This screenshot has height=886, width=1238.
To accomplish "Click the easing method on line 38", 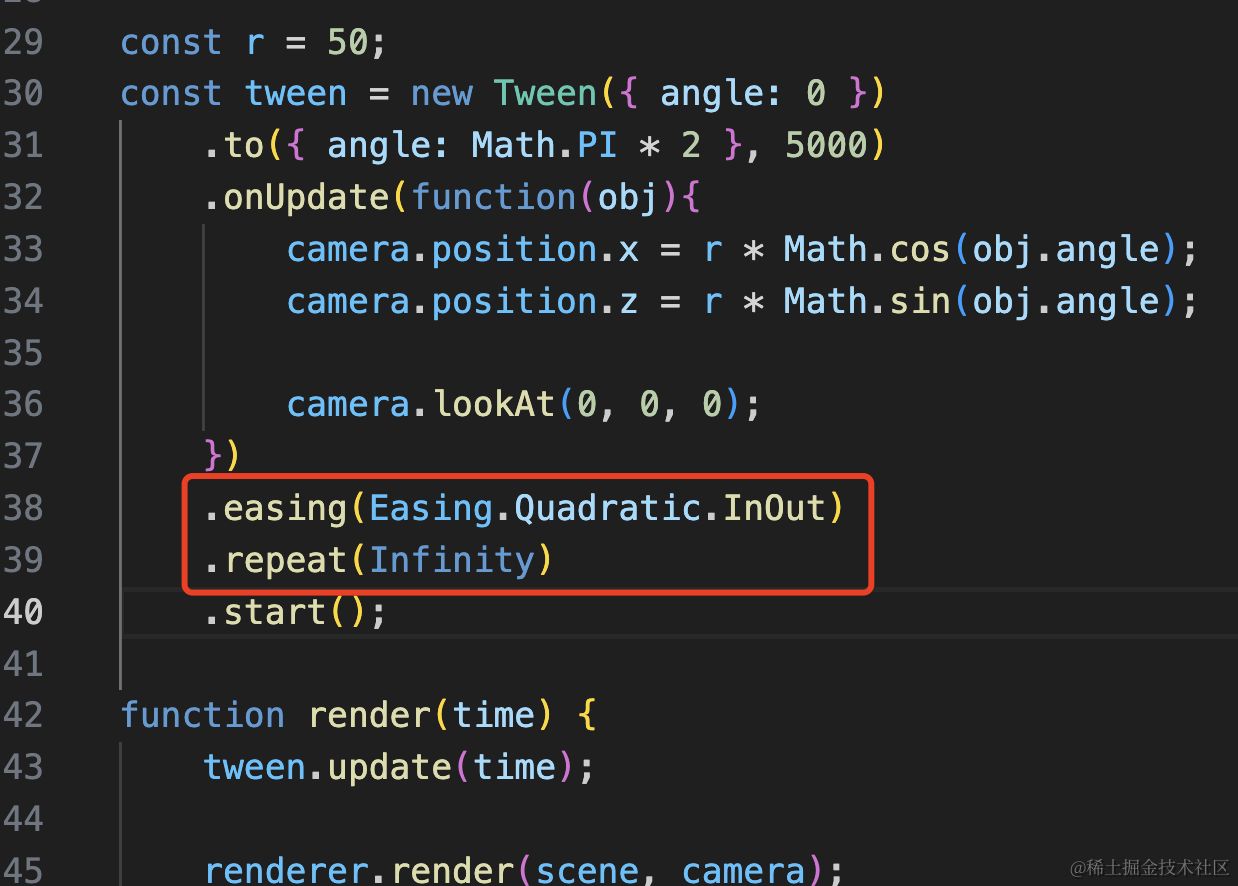I will 285,508.
